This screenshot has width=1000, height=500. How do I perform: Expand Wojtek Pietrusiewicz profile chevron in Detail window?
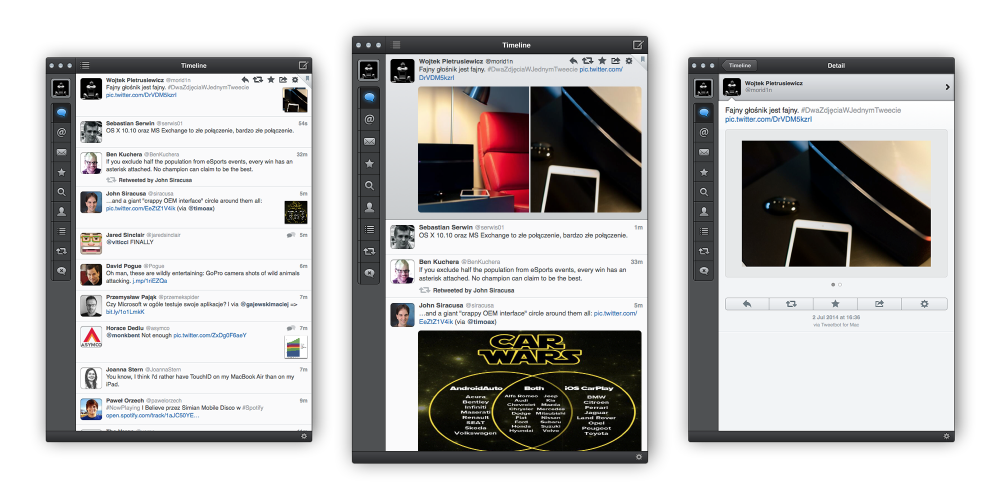pyautogui.click(x=948, y=87)
